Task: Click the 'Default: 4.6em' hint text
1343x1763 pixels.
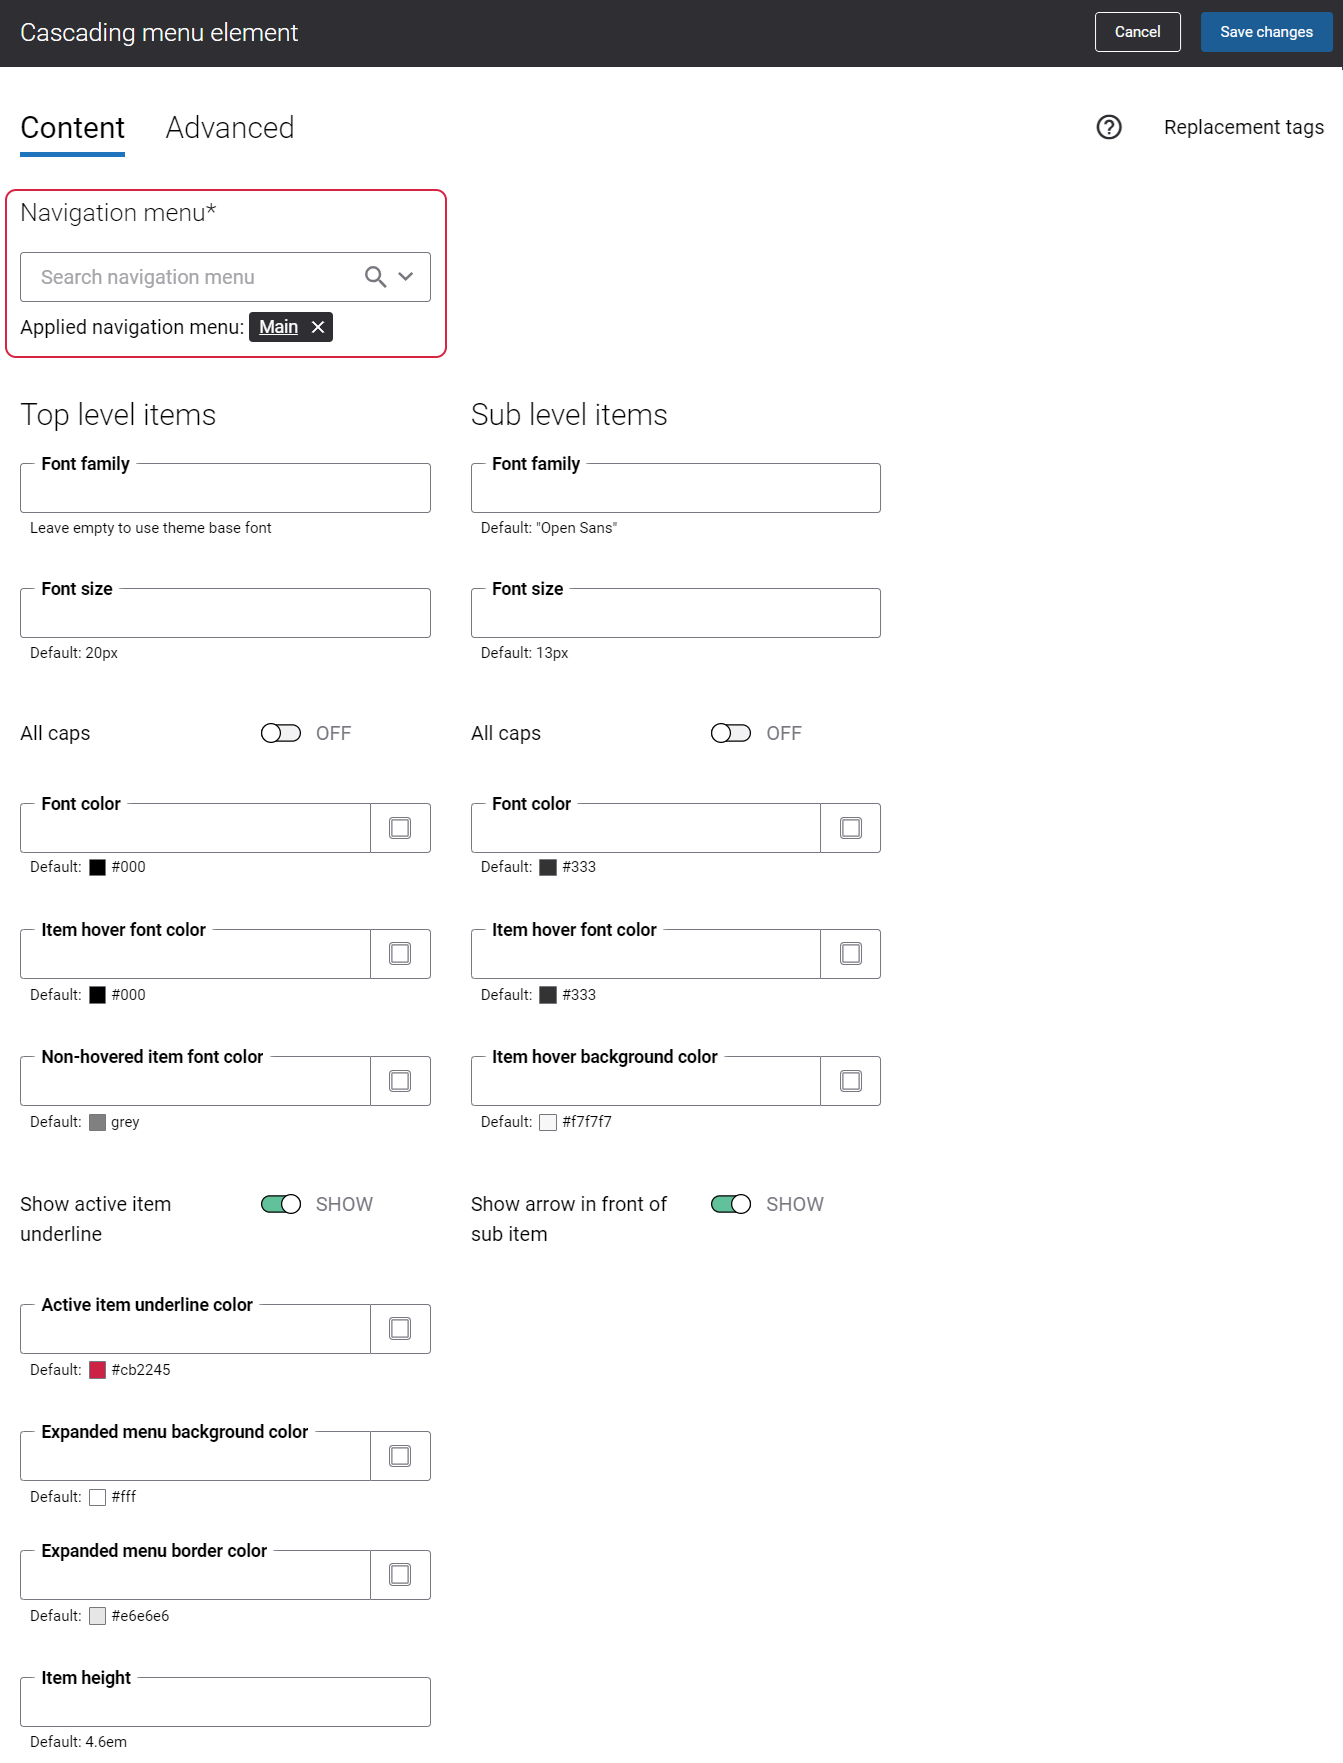Action: (x=78, y=1742)
